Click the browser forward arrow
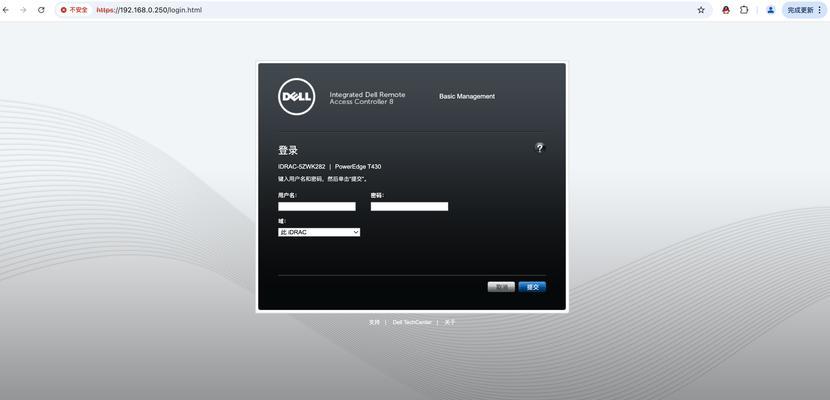 point(23,10)
